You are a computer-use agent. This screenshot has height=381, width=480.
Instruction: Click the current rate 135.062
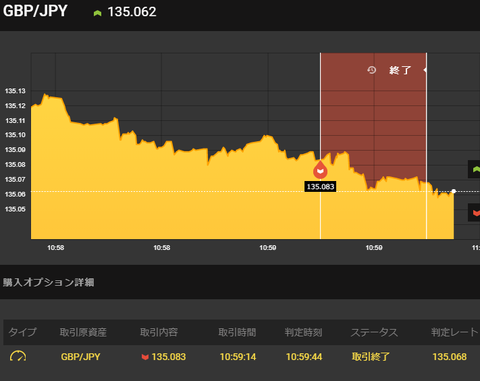[x=132, y=12]
